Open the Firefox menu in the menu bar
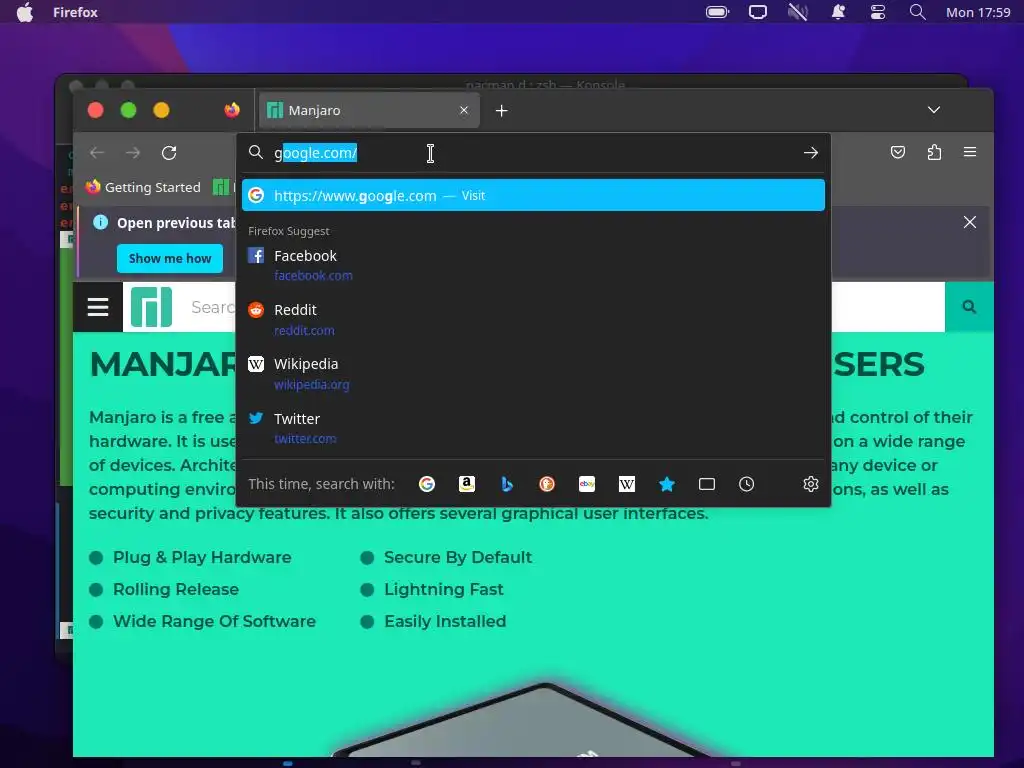This screenshot has height=768, width=1024. coord(75,12)
